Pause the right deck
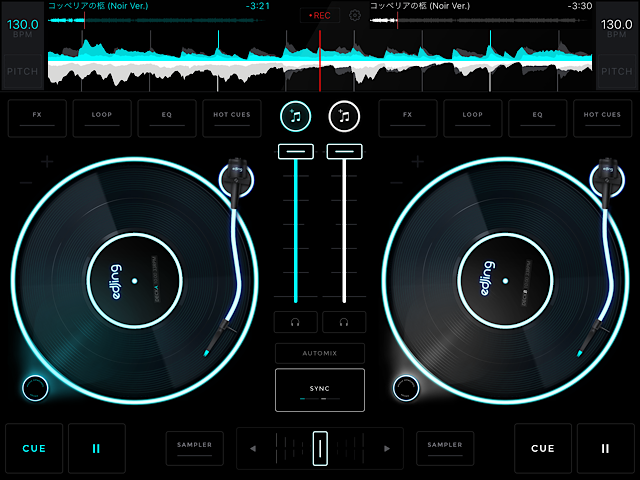 [606, 448]
